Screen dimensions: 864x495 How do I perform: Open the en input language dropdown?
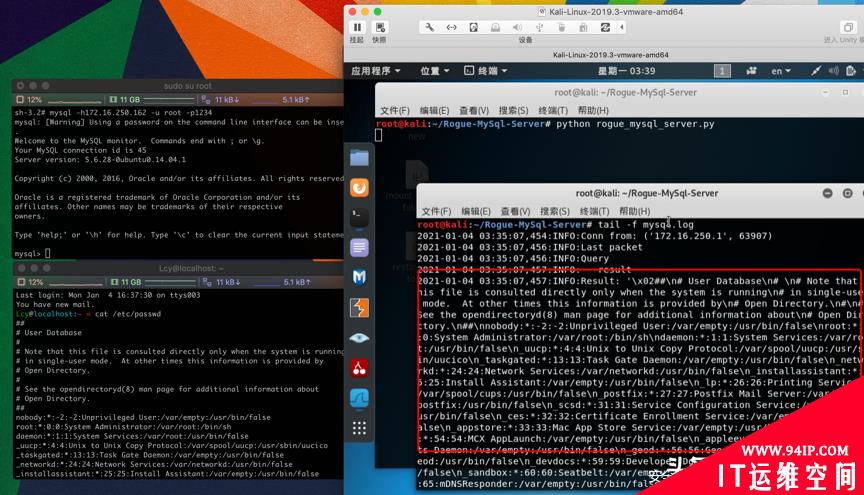pos(781,71)
